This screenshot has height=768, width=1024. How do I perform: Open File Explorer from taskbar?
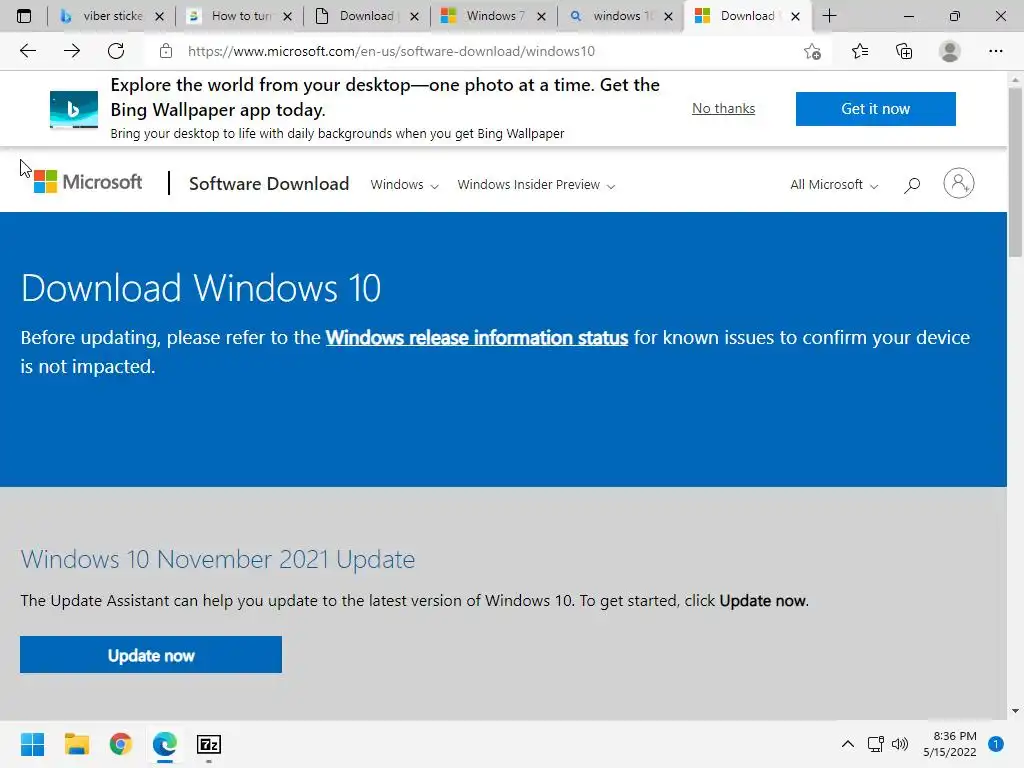[76, 744]
